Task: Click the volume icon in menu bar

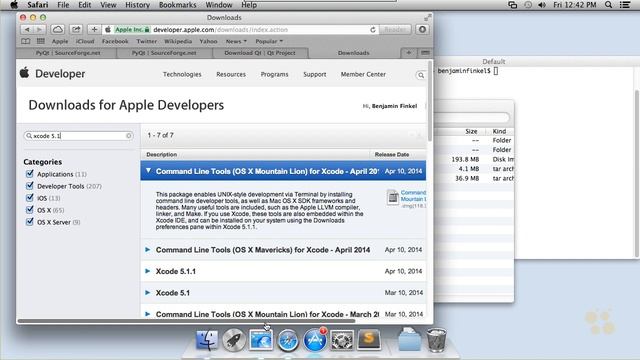Action: [x=542, y=5]
